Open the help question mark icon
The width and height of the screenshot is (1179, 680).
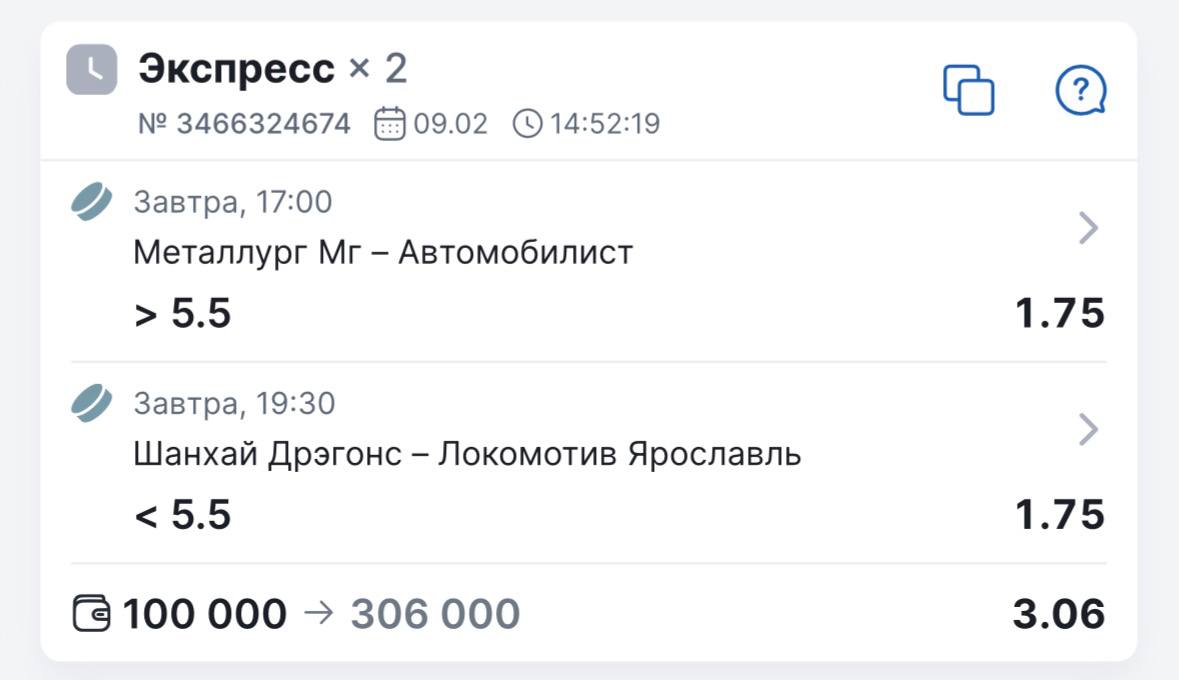point(1081,91)
